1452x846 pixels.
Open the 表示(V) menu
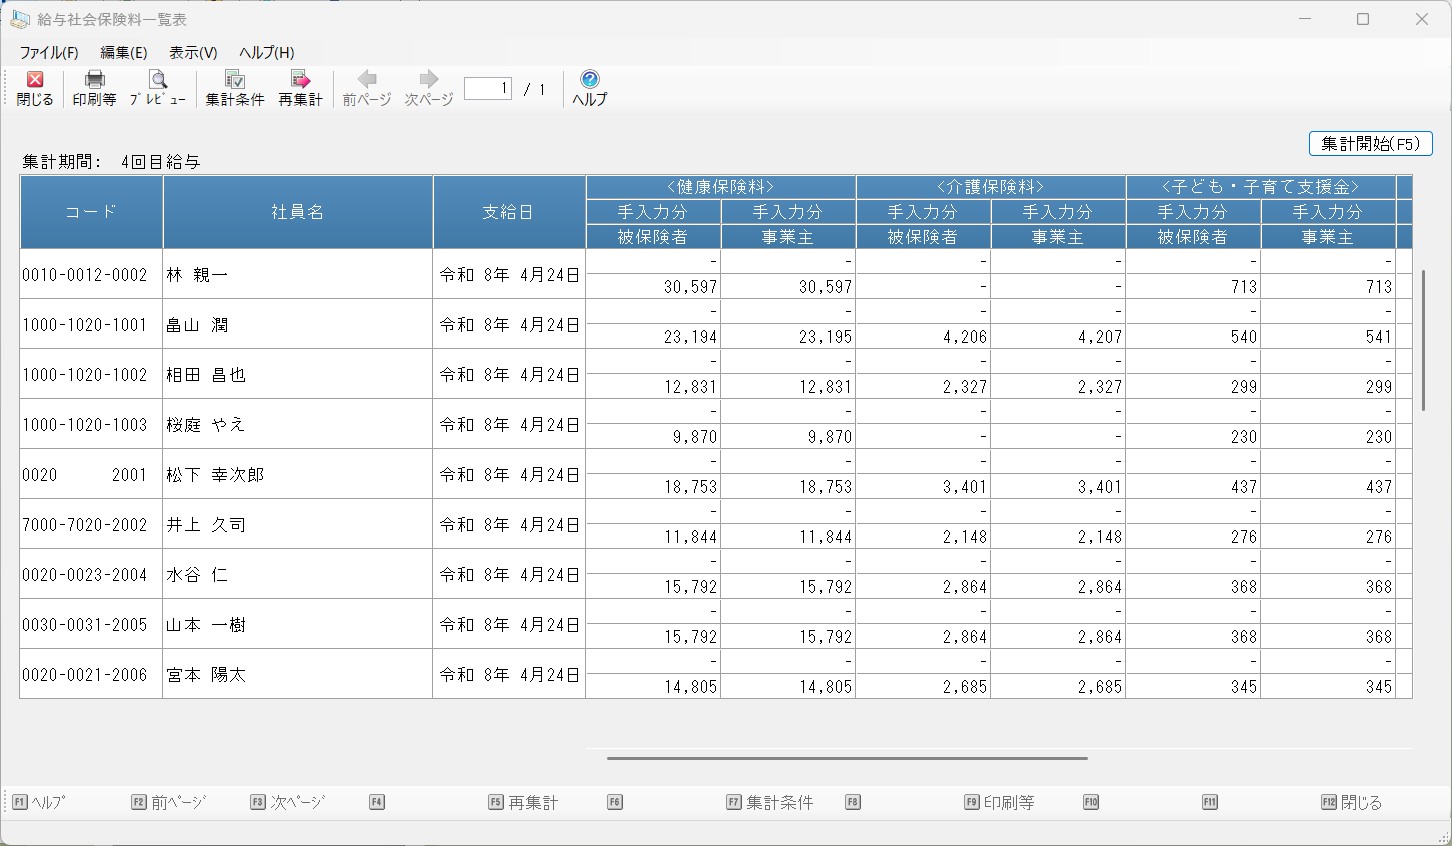pyautogui.click(x=193, y=53)
